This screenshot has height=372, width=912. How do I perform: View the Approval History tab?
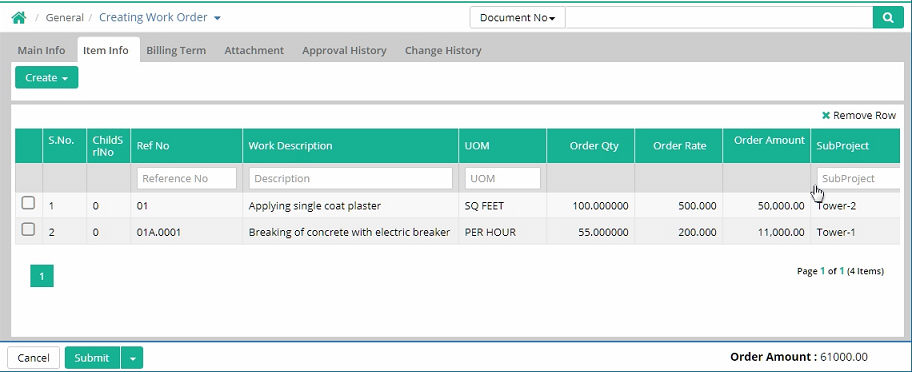344,51
